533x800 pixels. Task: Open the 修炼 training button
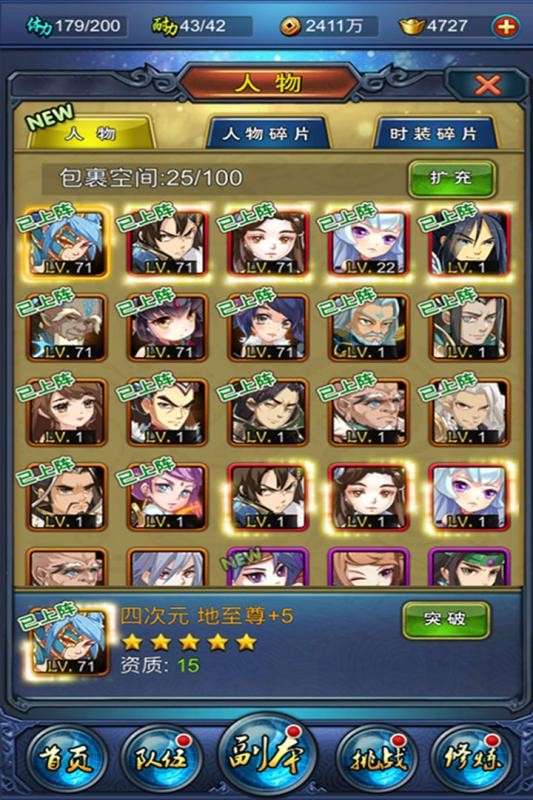click(472, 758)
